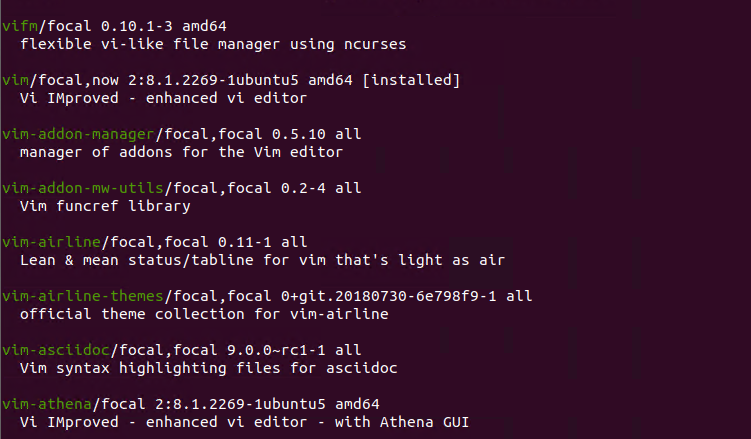This screenshot has height=439, width=751.
Task: Click 'official theme collection for vim-airline' text
Action: tap(204, 315)
